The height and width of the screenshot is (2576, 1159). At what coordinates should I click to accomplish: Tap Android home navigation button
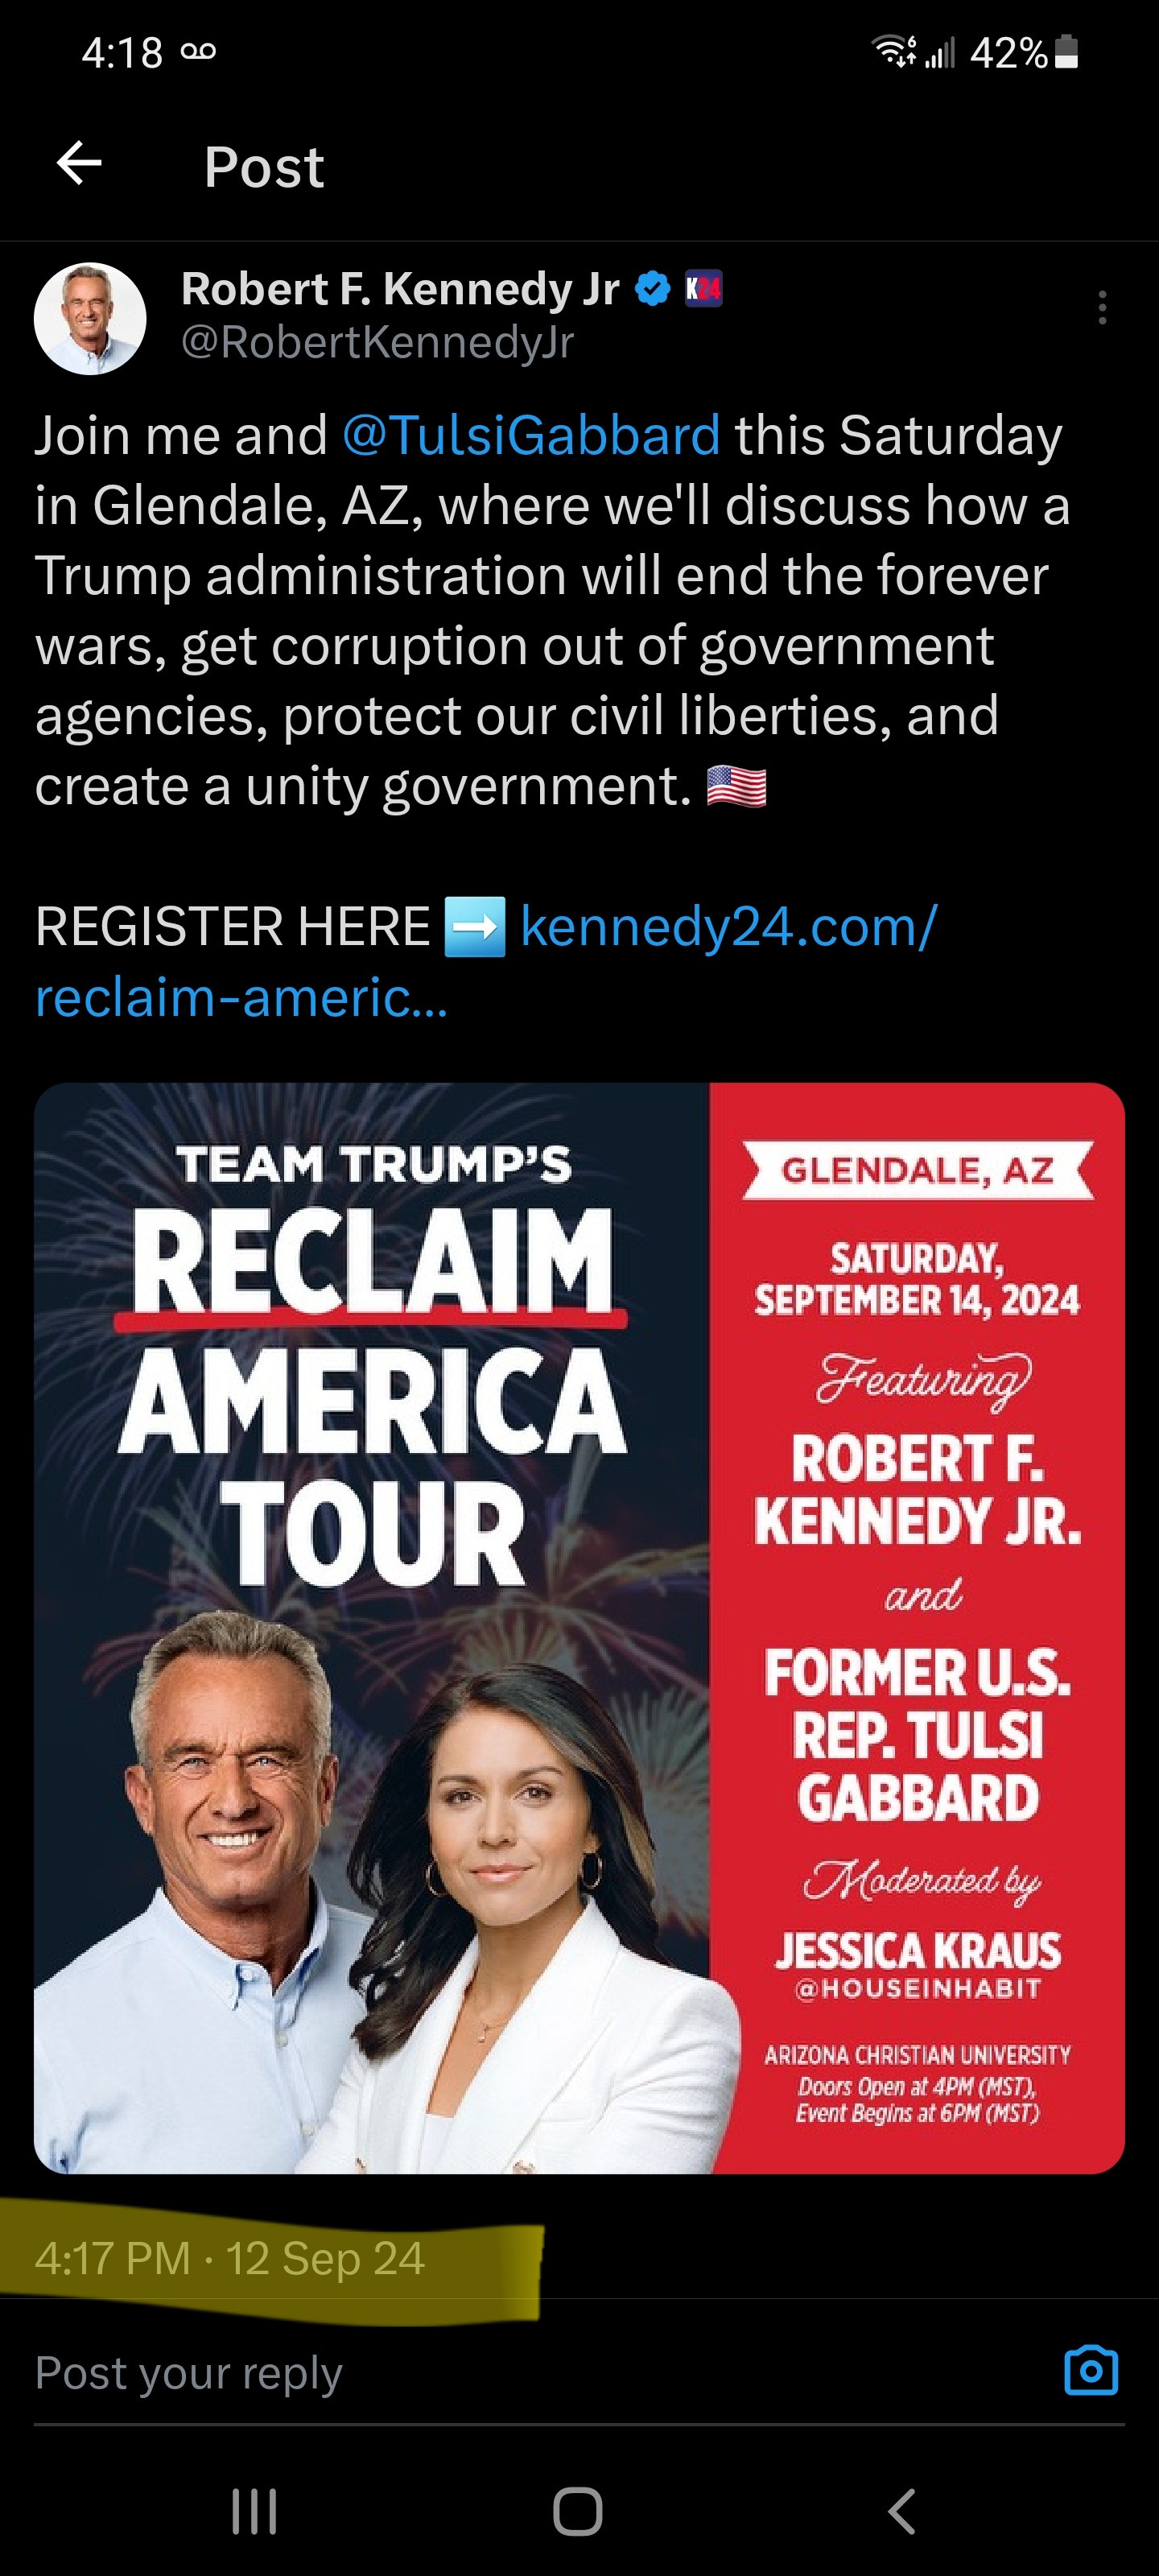578,2511
